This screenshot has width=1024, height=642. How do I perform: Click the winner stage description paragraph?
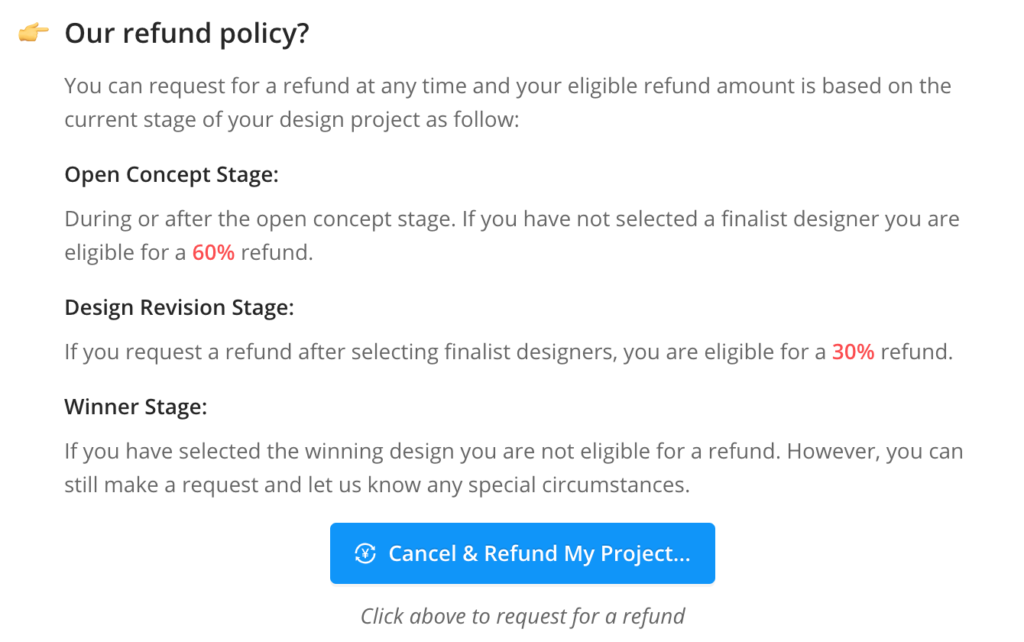(513, 468)
